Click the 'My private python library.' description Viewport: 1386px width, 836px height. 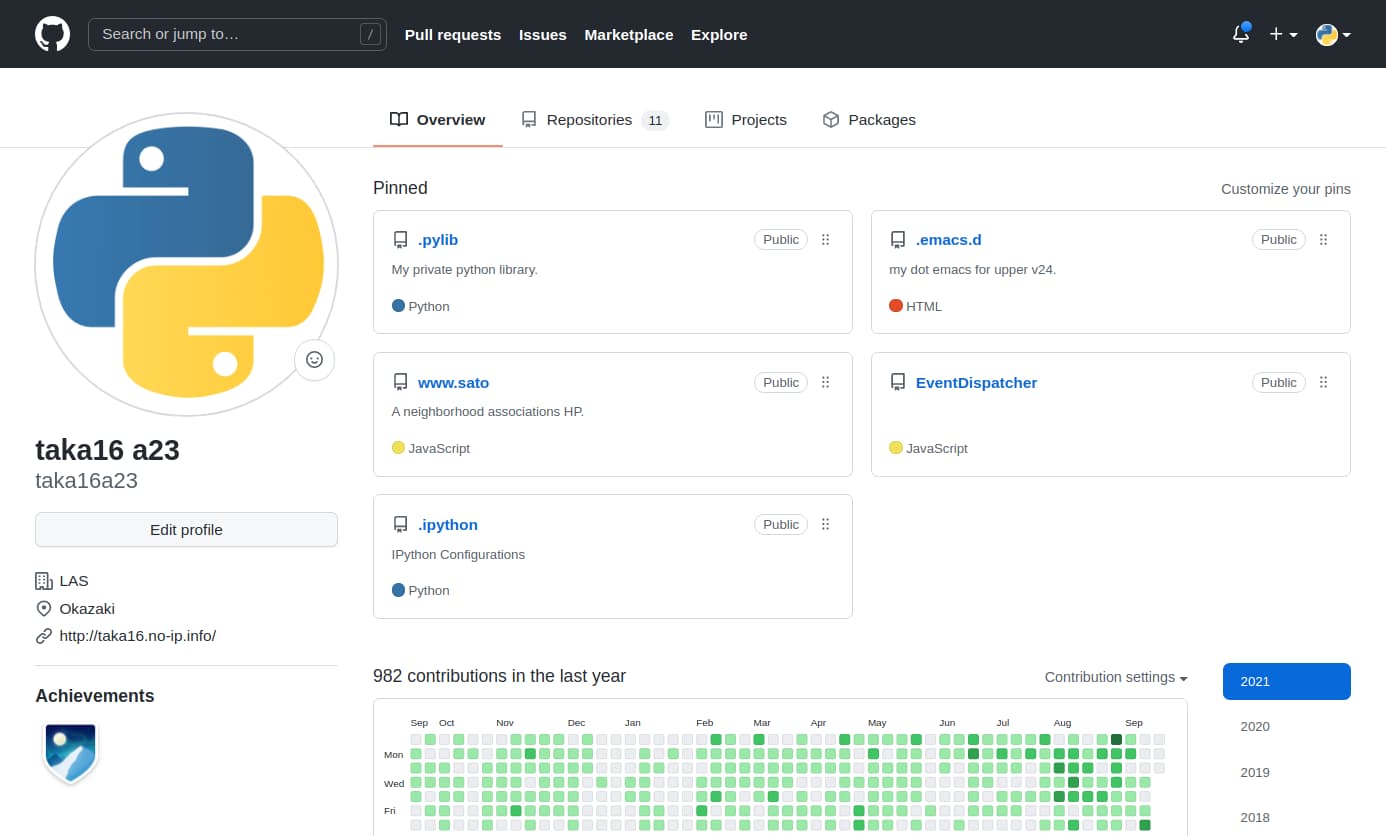465,270
